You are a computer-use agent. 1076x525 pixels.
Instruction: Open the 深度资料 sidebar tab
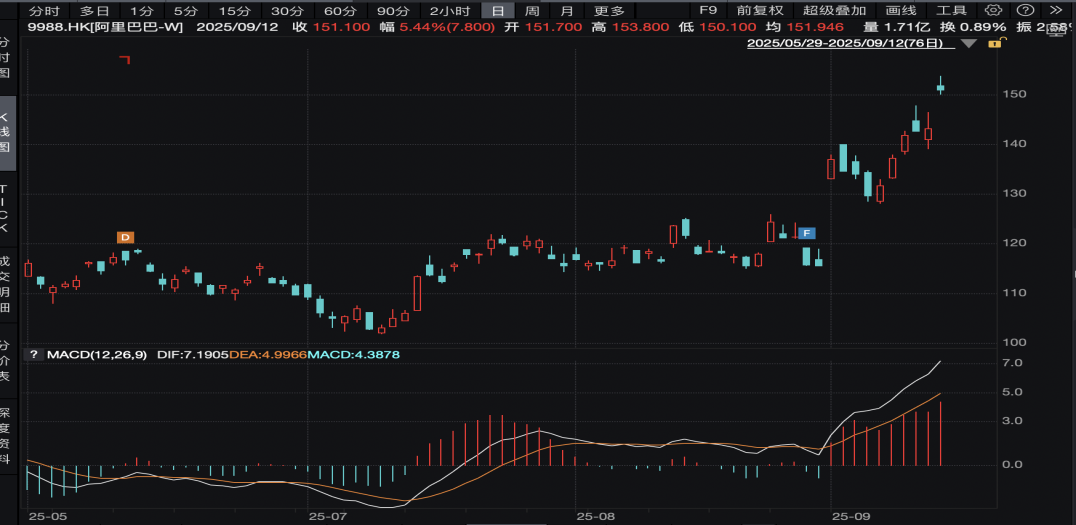click(4, 436)
